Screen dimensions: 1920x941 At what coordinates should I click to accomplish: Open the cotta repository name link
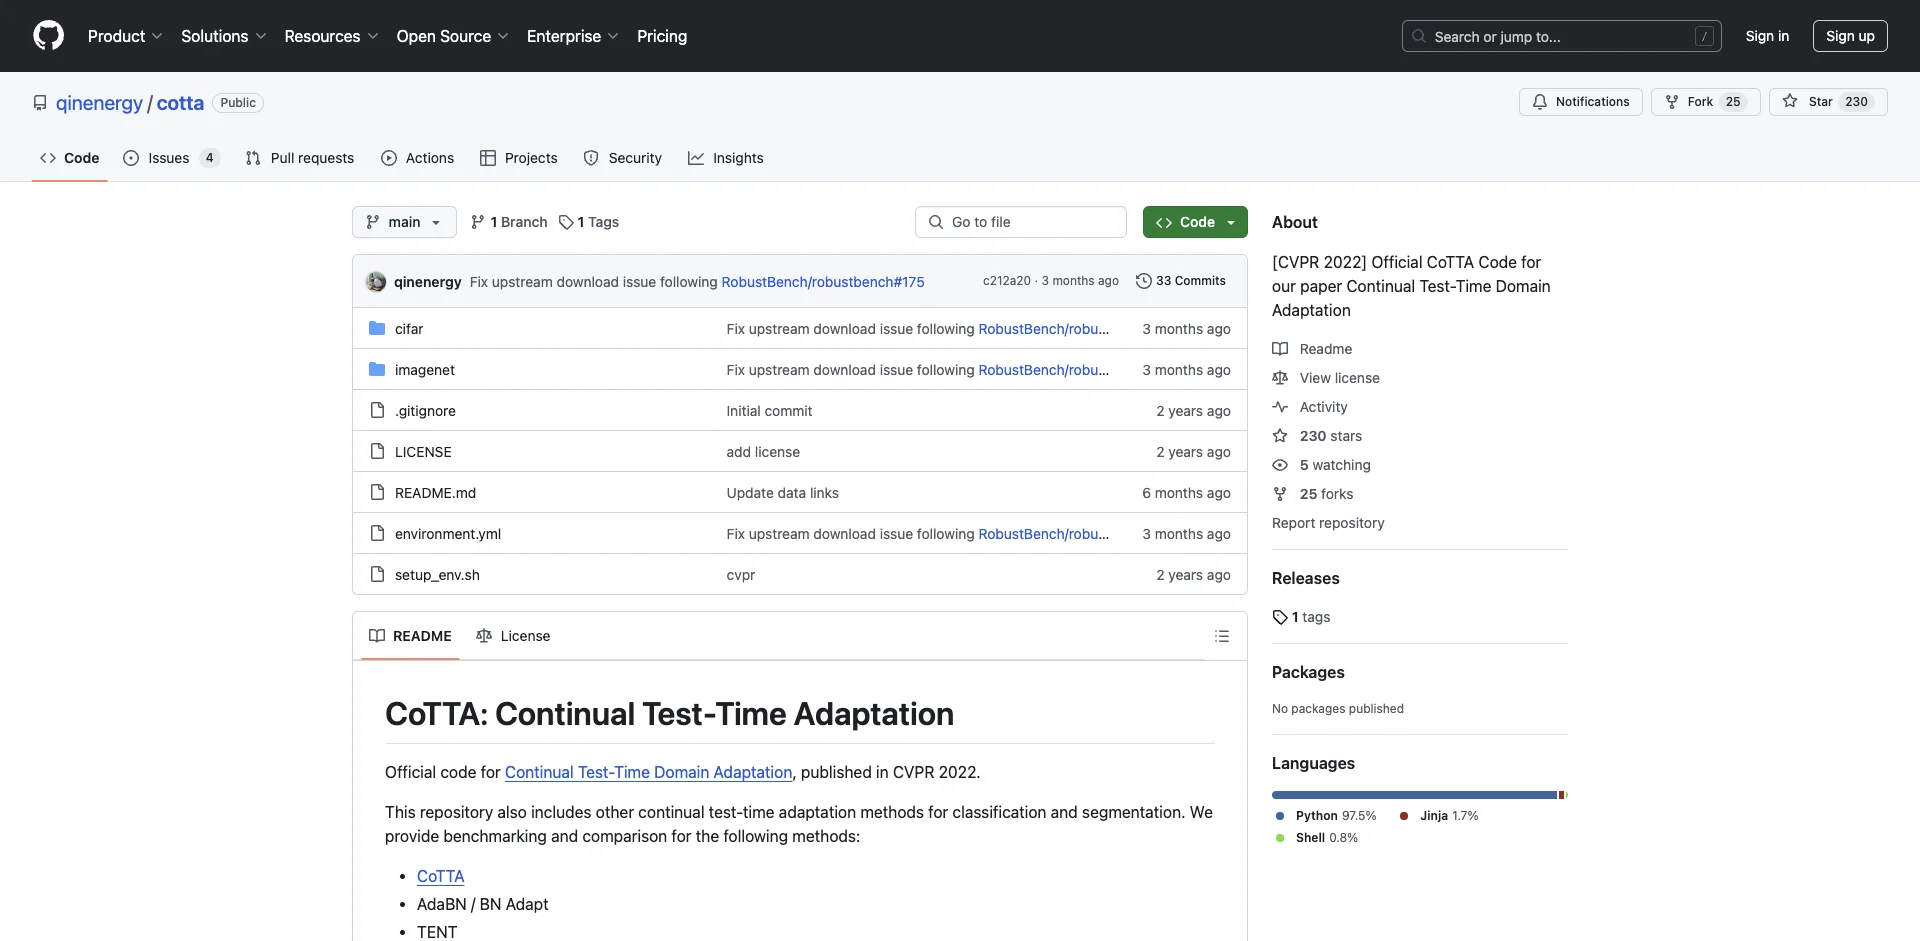180,103
